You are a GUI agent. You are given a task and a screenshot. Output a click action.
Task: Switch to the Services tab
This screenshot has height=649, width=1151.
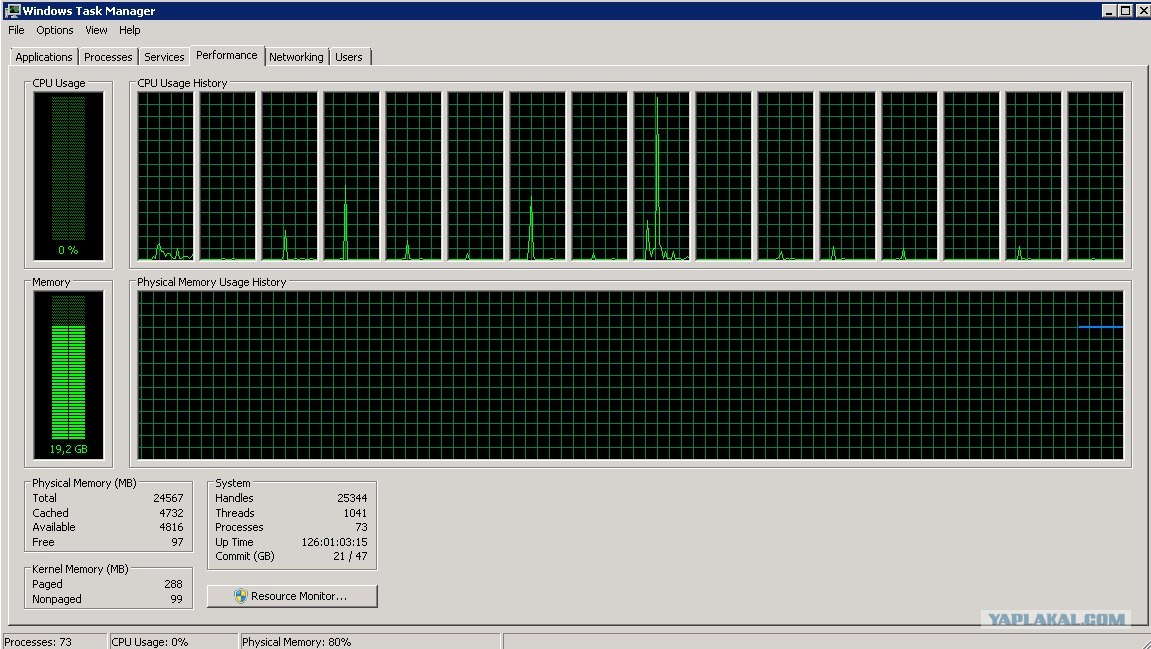(164, 57)
